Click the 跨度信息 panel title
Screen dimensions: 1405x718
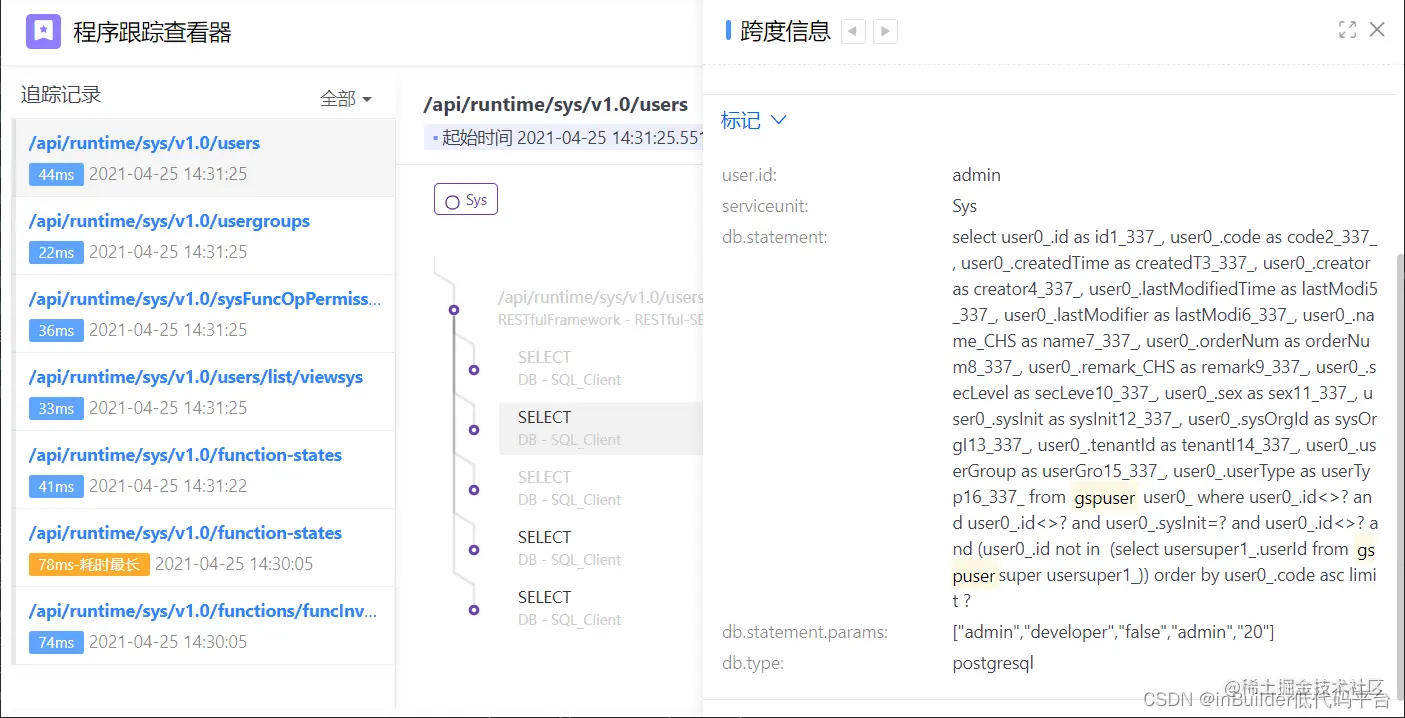pos(785,31)
